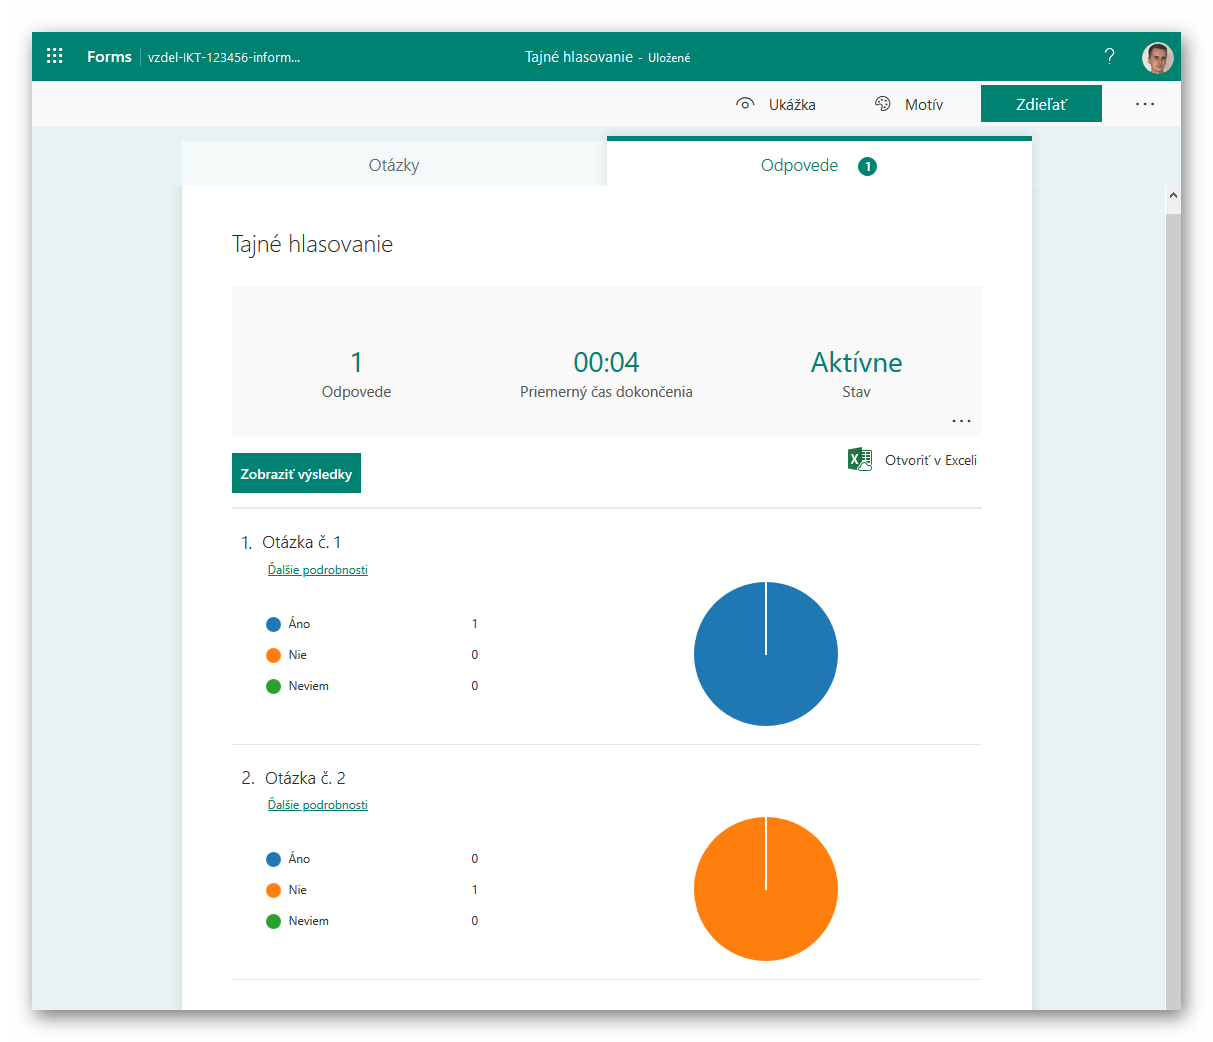This screenshot has width=1213, height=1042.
Task: Click the orange Nie swatch in question 2
Action: click(x=273, y=890)
